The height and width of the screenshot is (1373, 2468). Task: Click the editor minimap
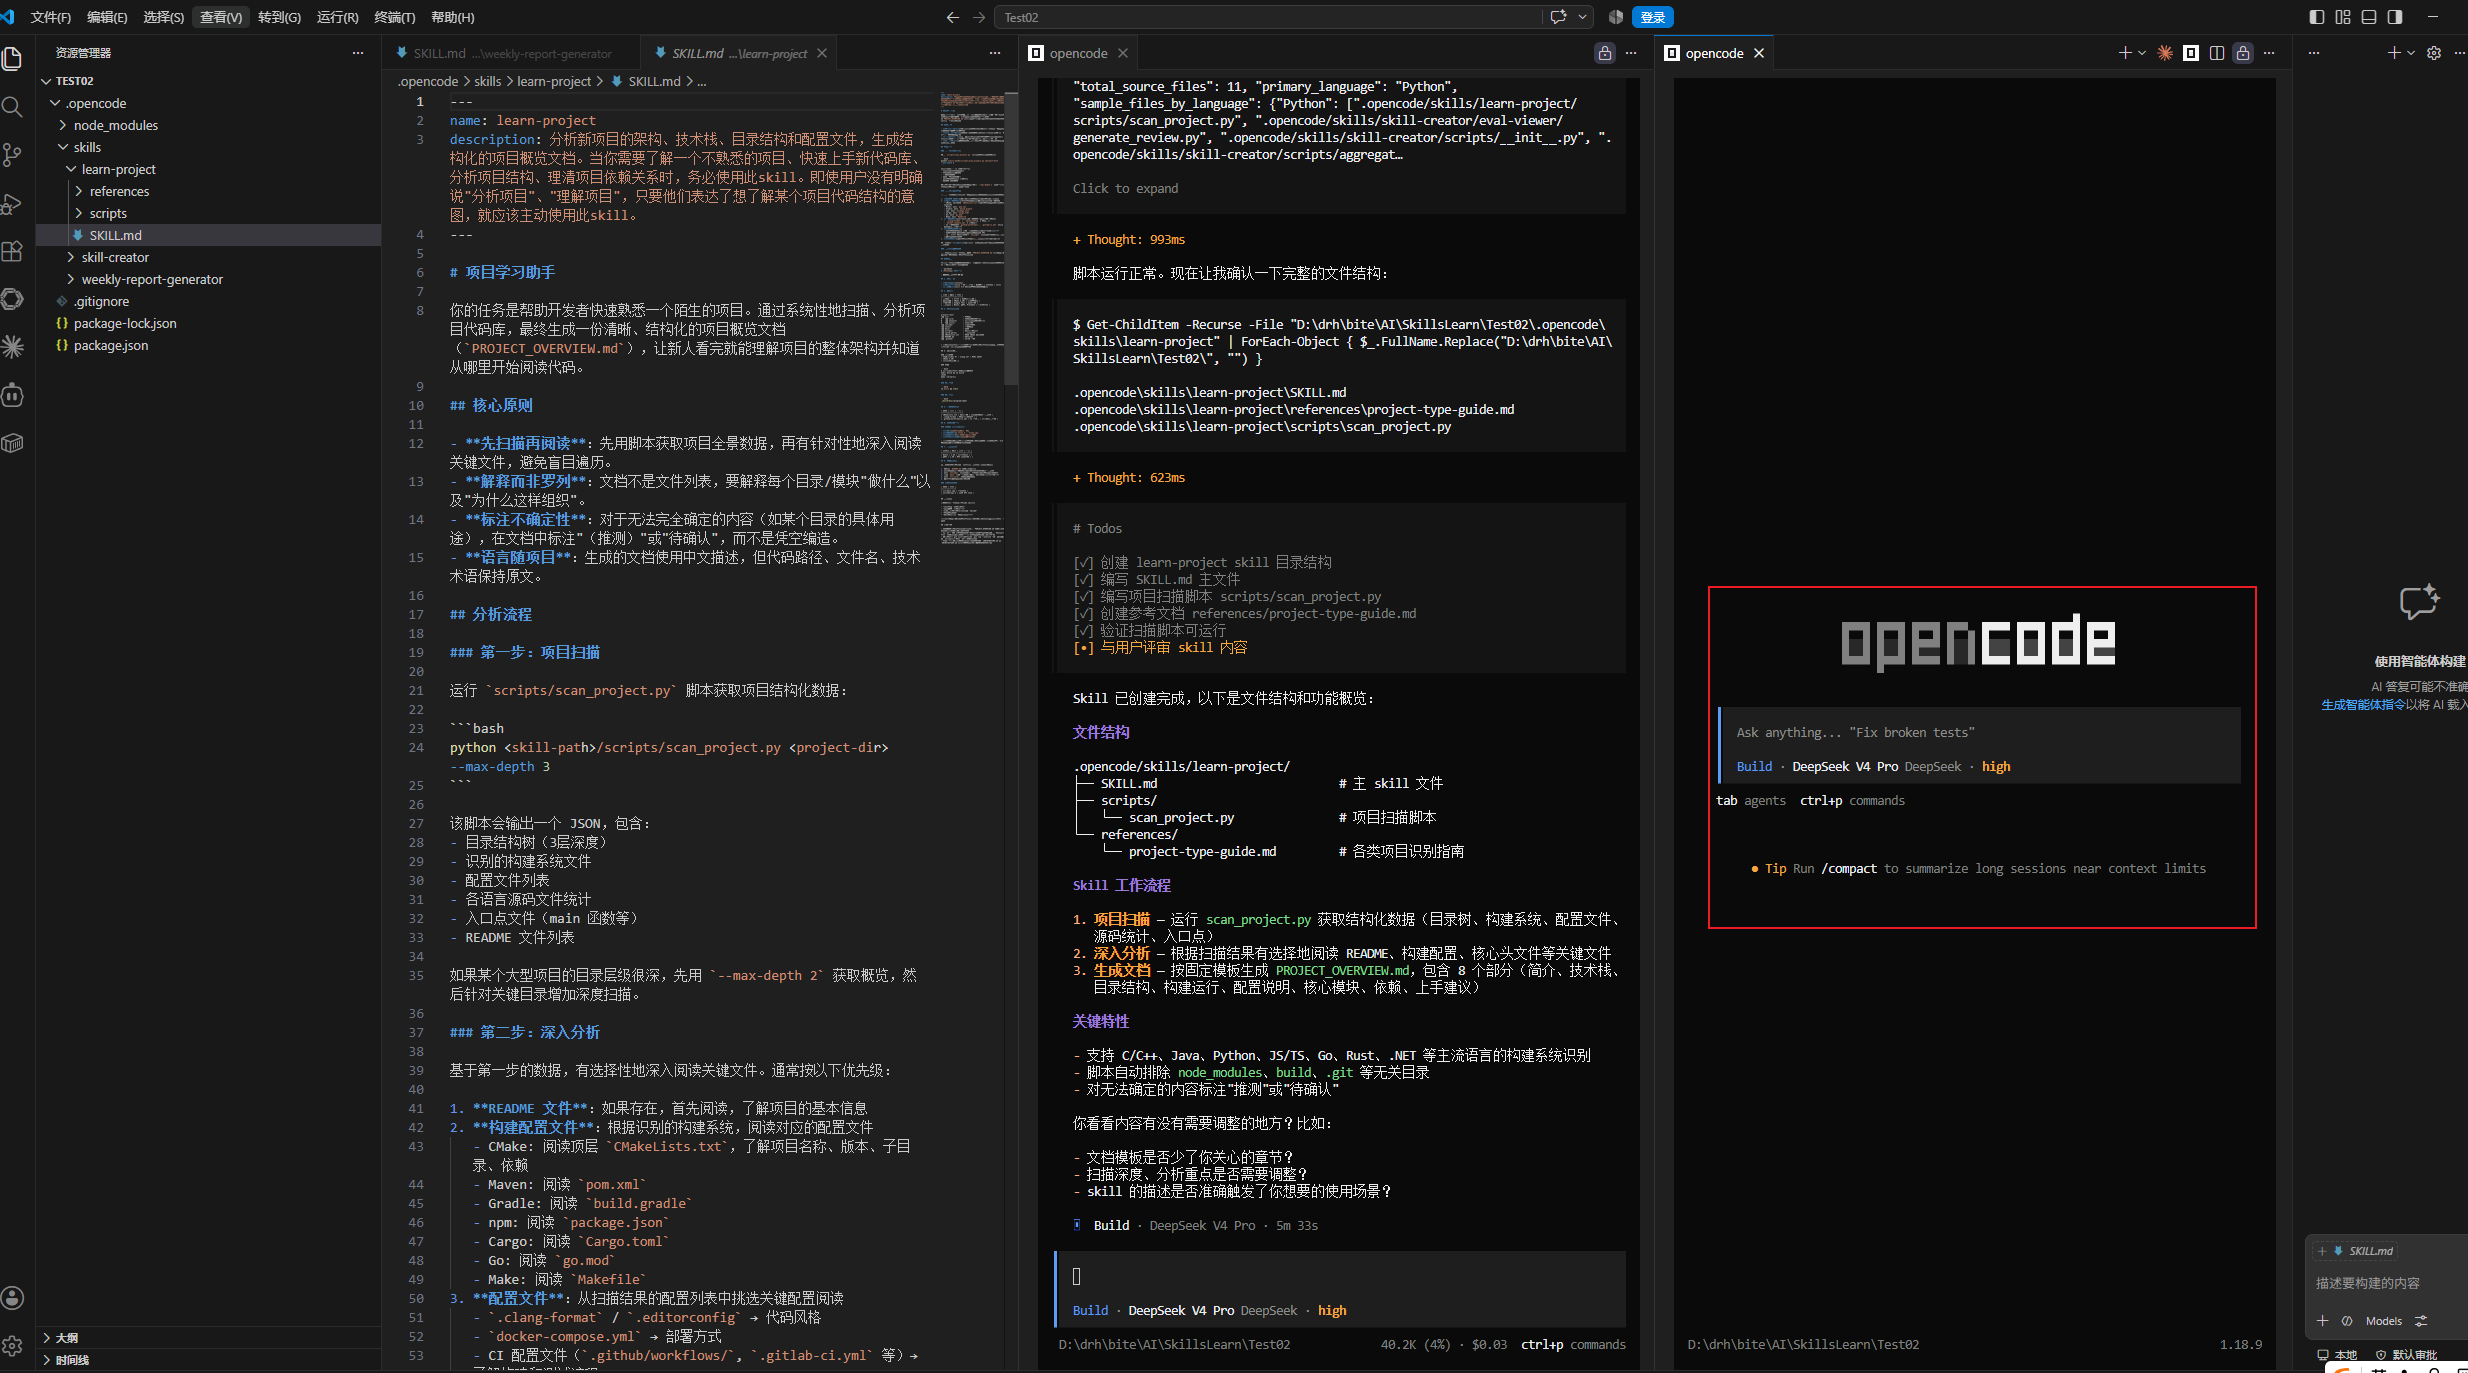click(x=971, y=318)
